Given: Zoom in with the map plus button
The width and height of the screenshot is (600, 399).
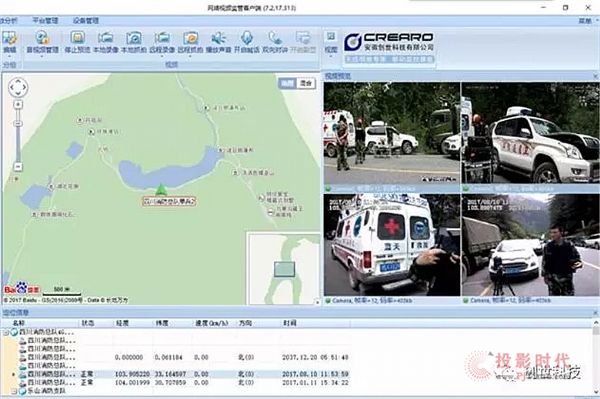Looking at the screenshot, I should pyautogui.click(x=18, y=104).
